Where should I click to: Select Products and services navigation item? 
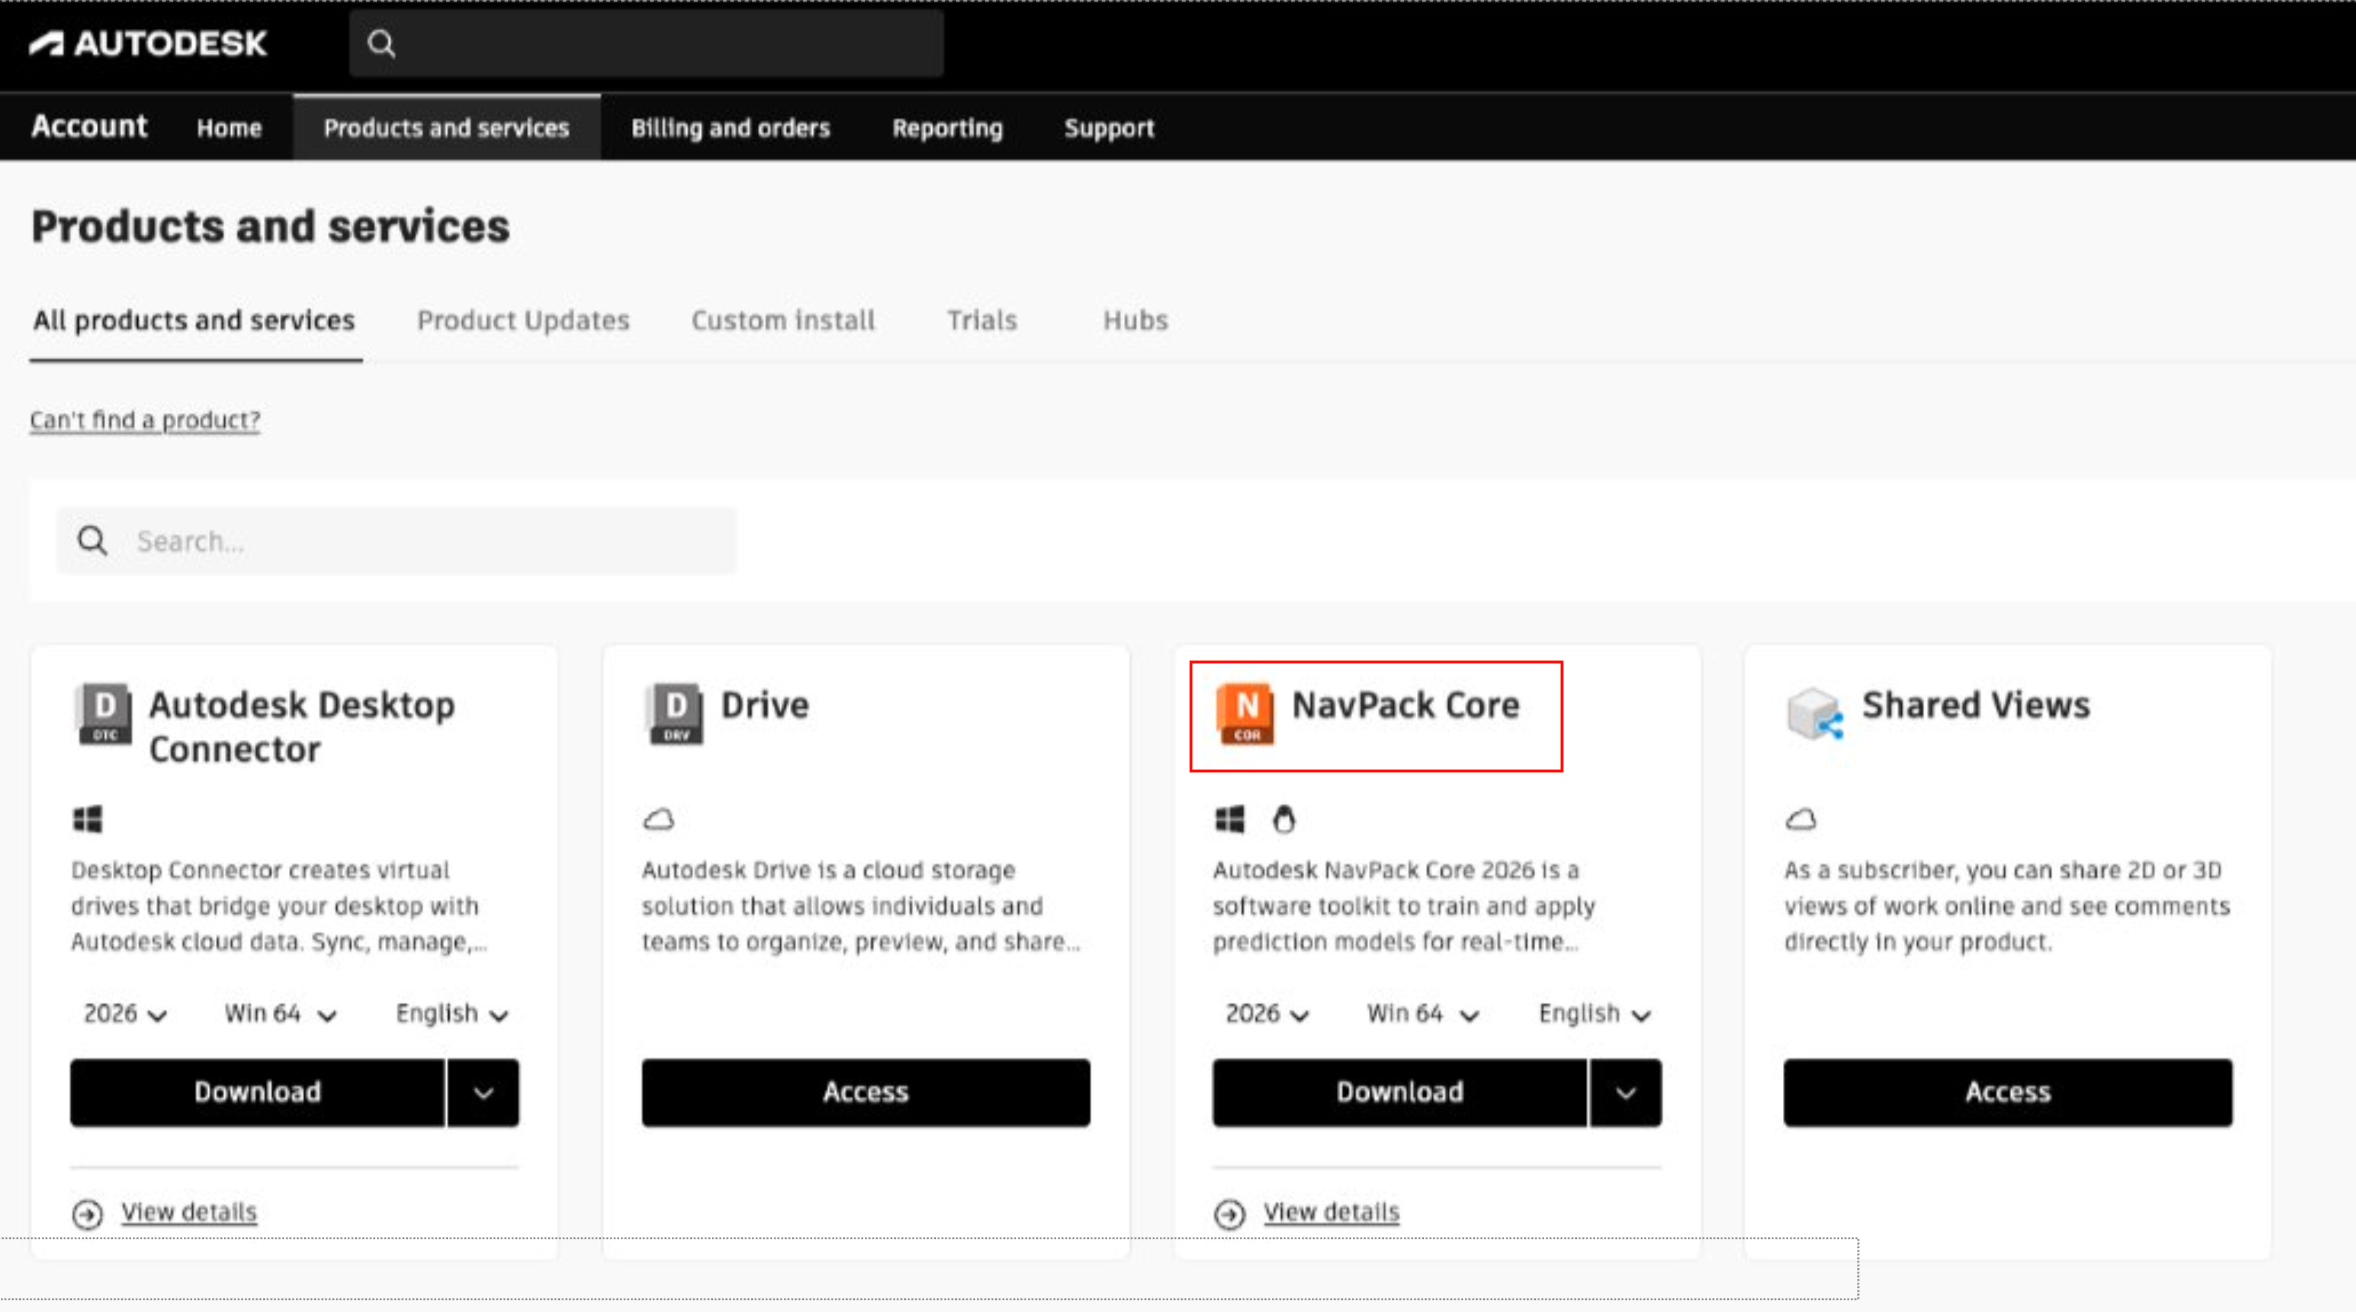coord(446,128)
